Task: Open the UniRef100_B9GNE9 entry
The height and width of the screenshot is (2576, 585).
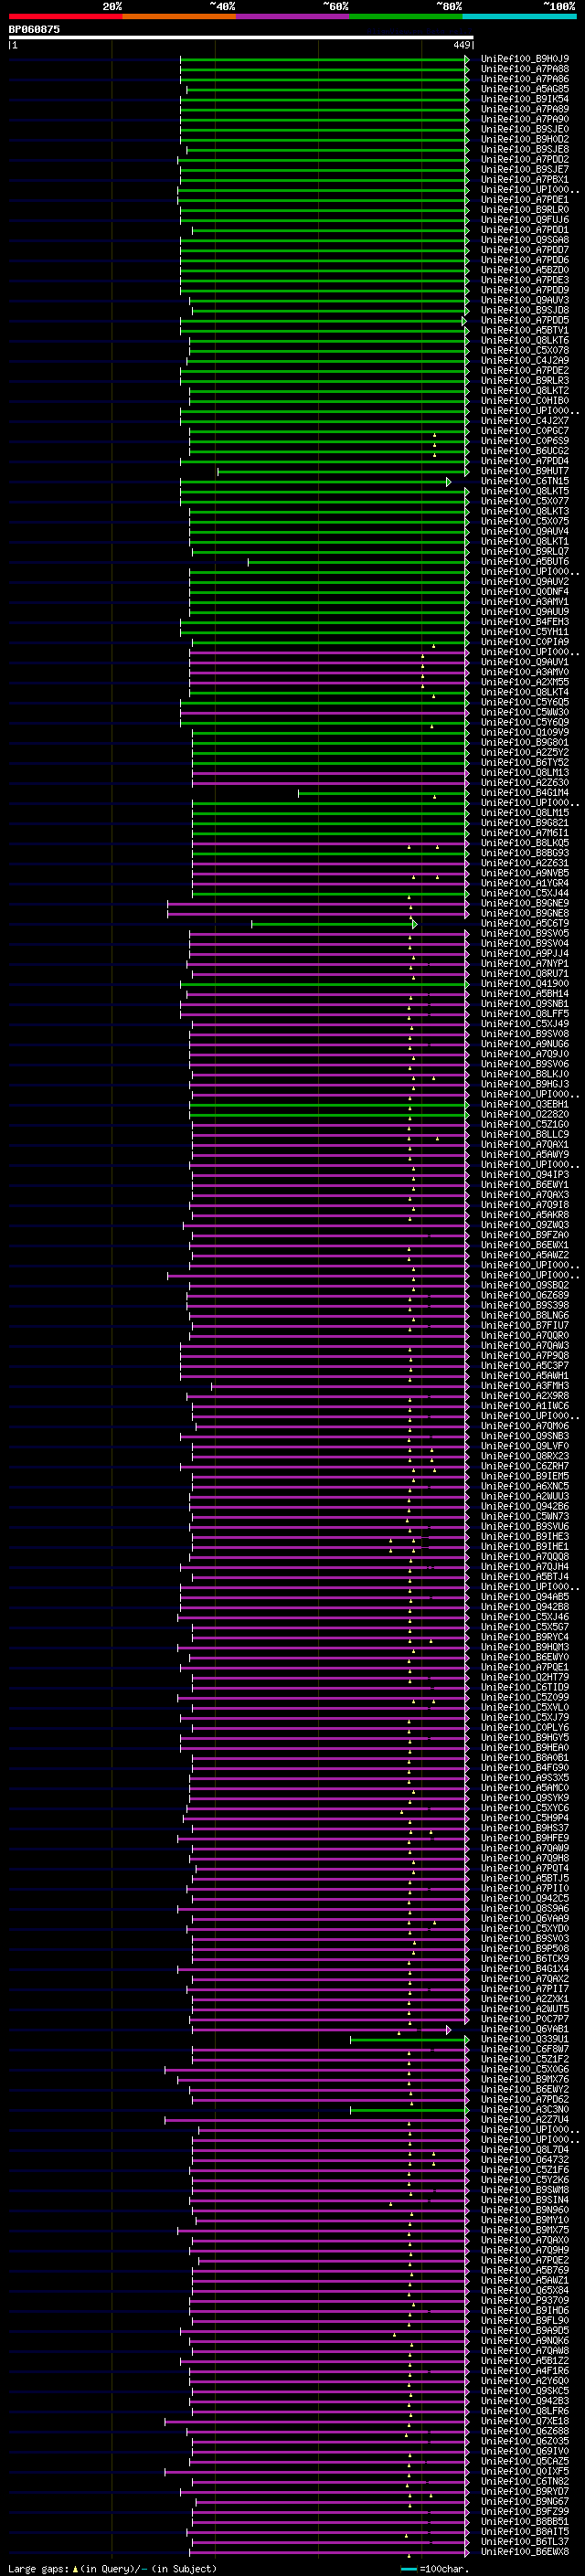Action: point(525,903)
